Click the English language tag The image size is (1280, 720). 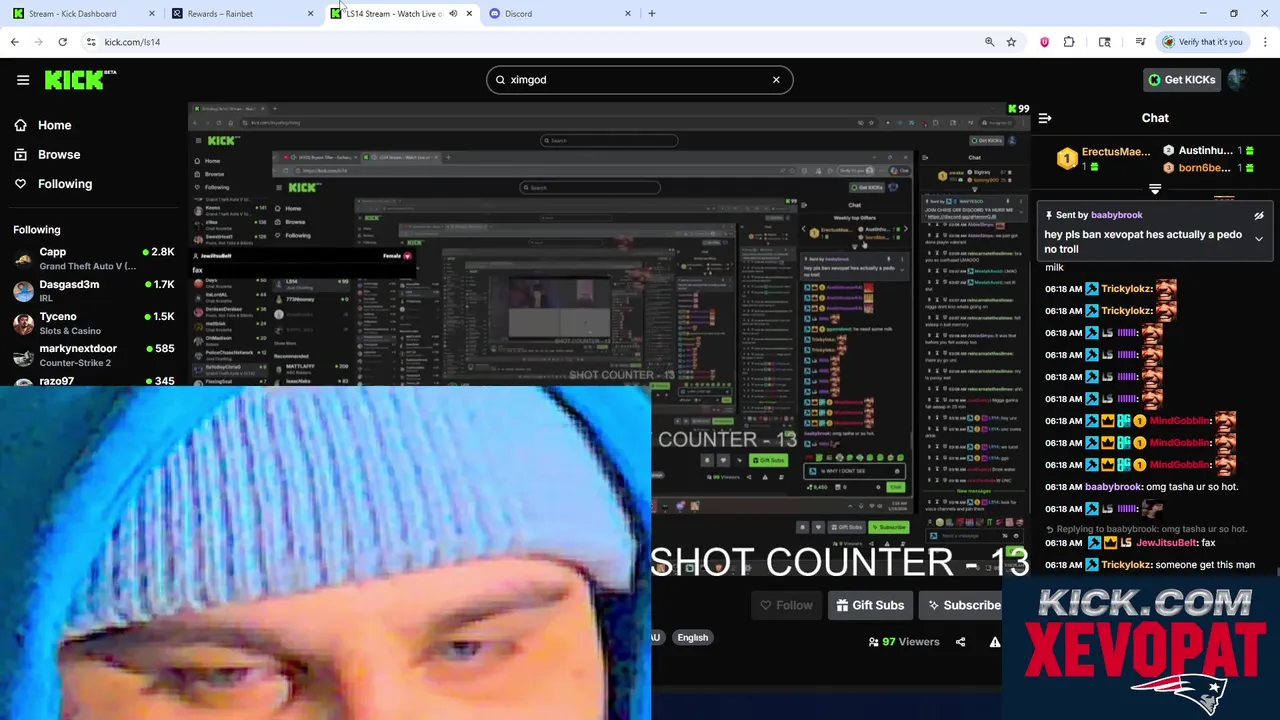(692, 638)
